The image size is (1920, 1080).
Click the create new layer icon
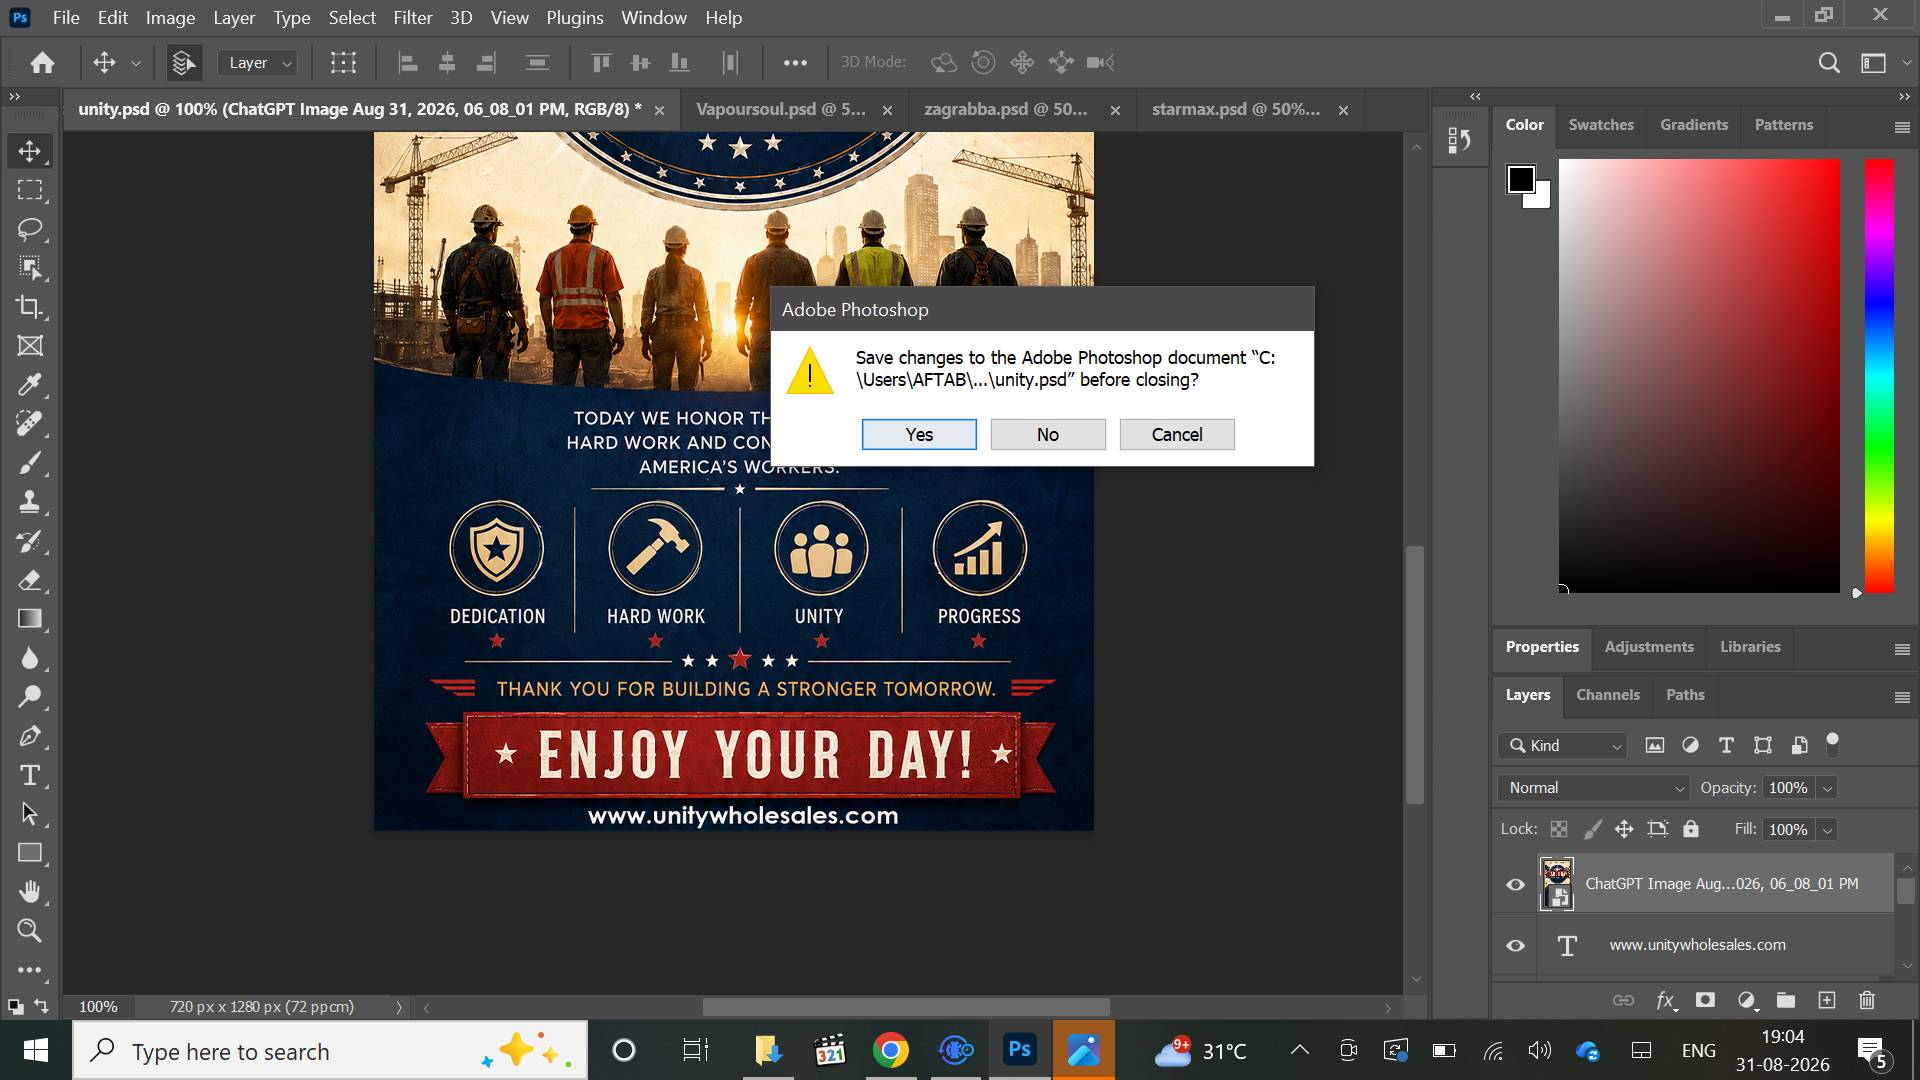[x=1826, y=1000]
